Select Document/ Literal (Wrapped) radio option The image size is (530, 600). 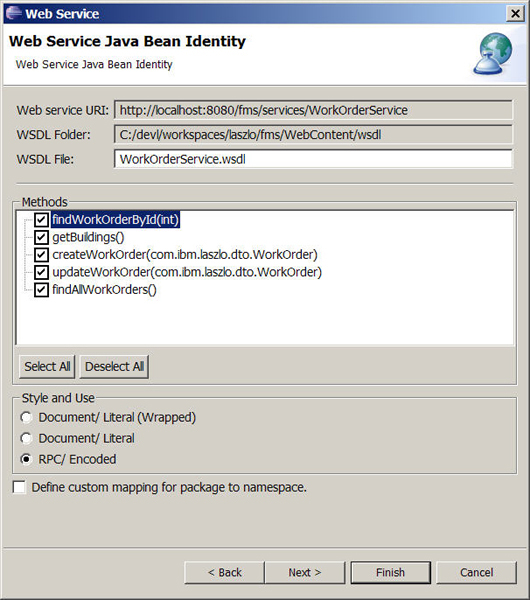coord(26,417)
